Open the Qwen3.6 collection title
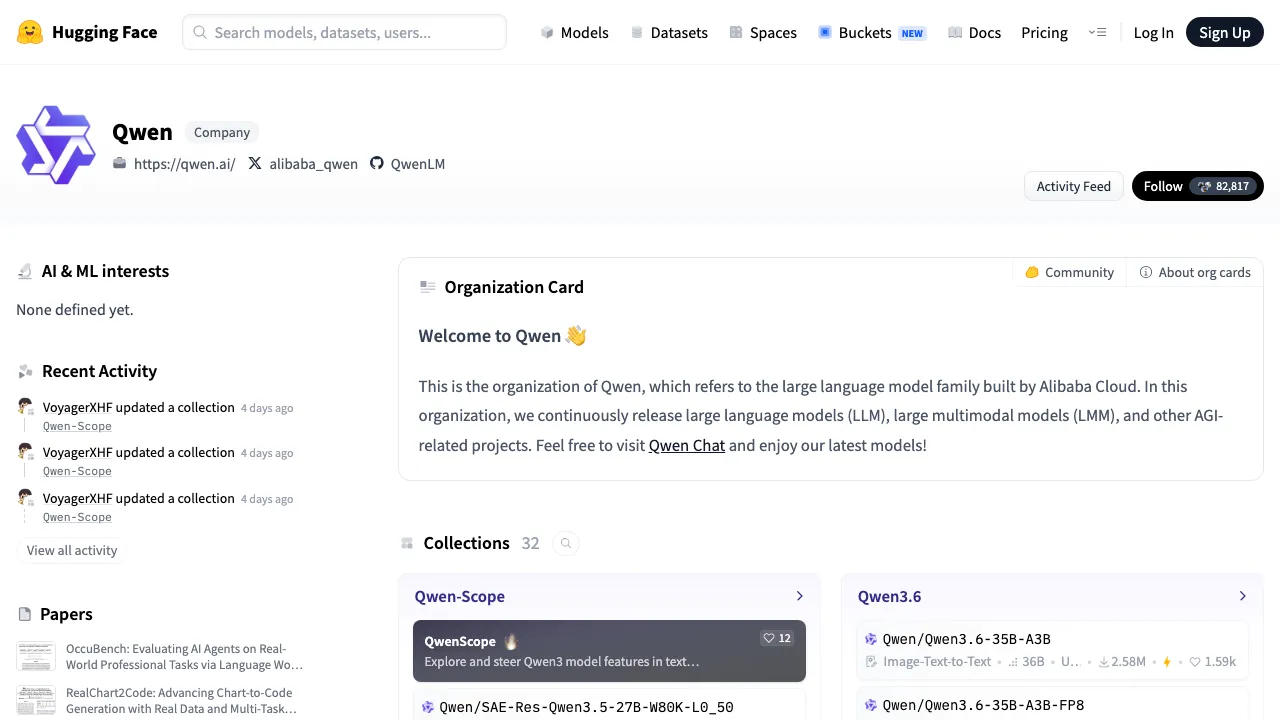 pyautogui.click(x=889, y=596)
